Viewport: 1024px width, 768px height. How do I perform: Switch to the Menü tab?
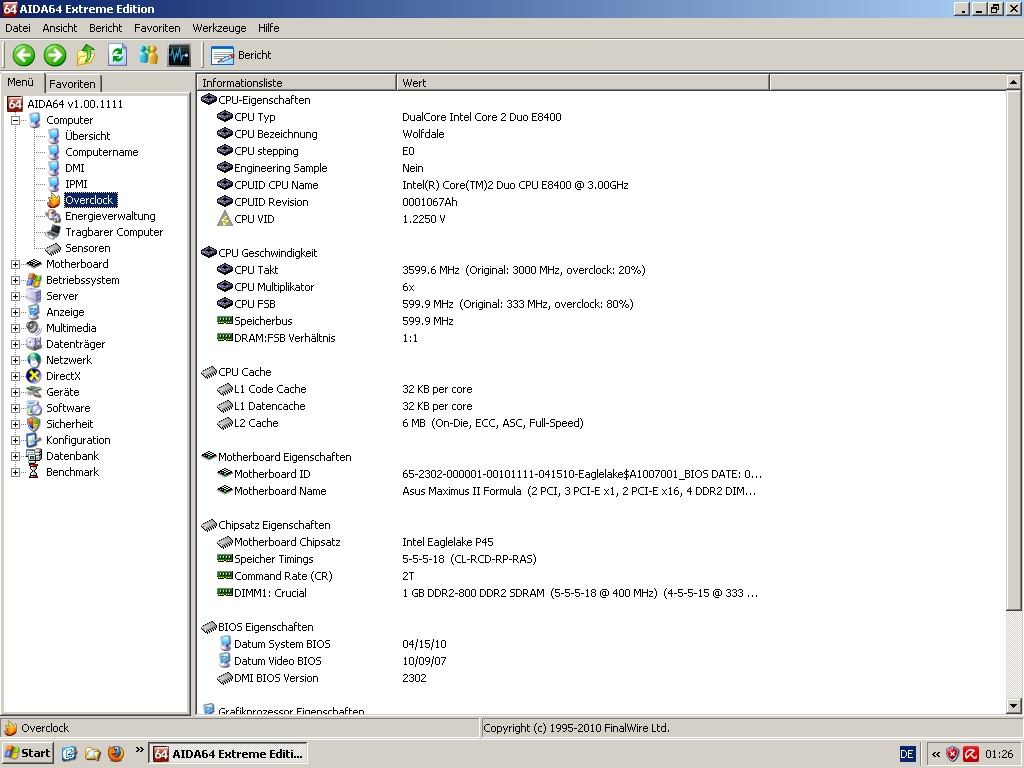22,82
